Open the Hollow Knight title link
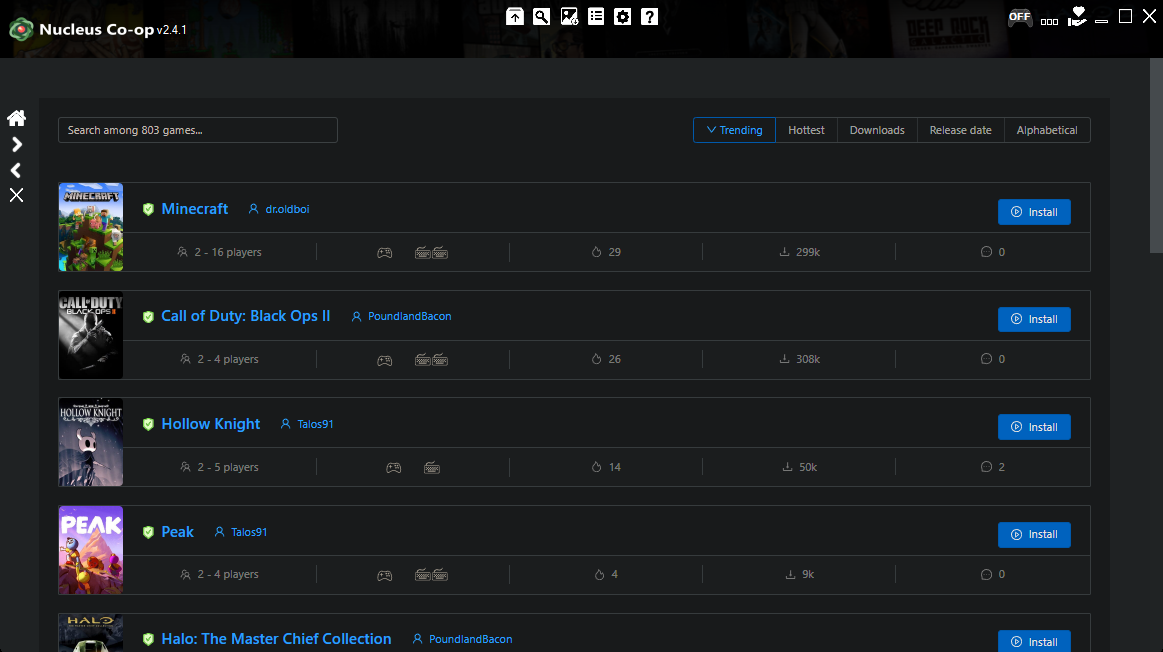 click(211, 424)
